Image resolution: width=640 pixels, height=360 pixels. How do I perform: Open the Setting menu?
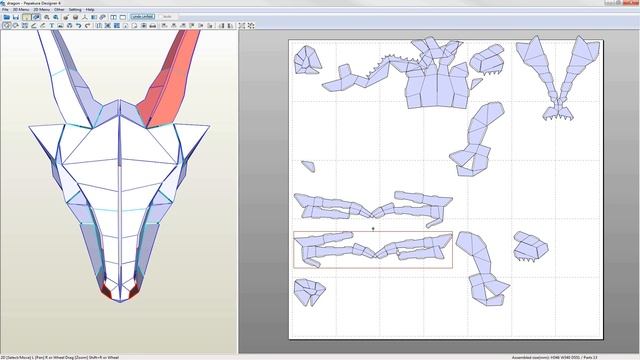click(x=75, y=9)
